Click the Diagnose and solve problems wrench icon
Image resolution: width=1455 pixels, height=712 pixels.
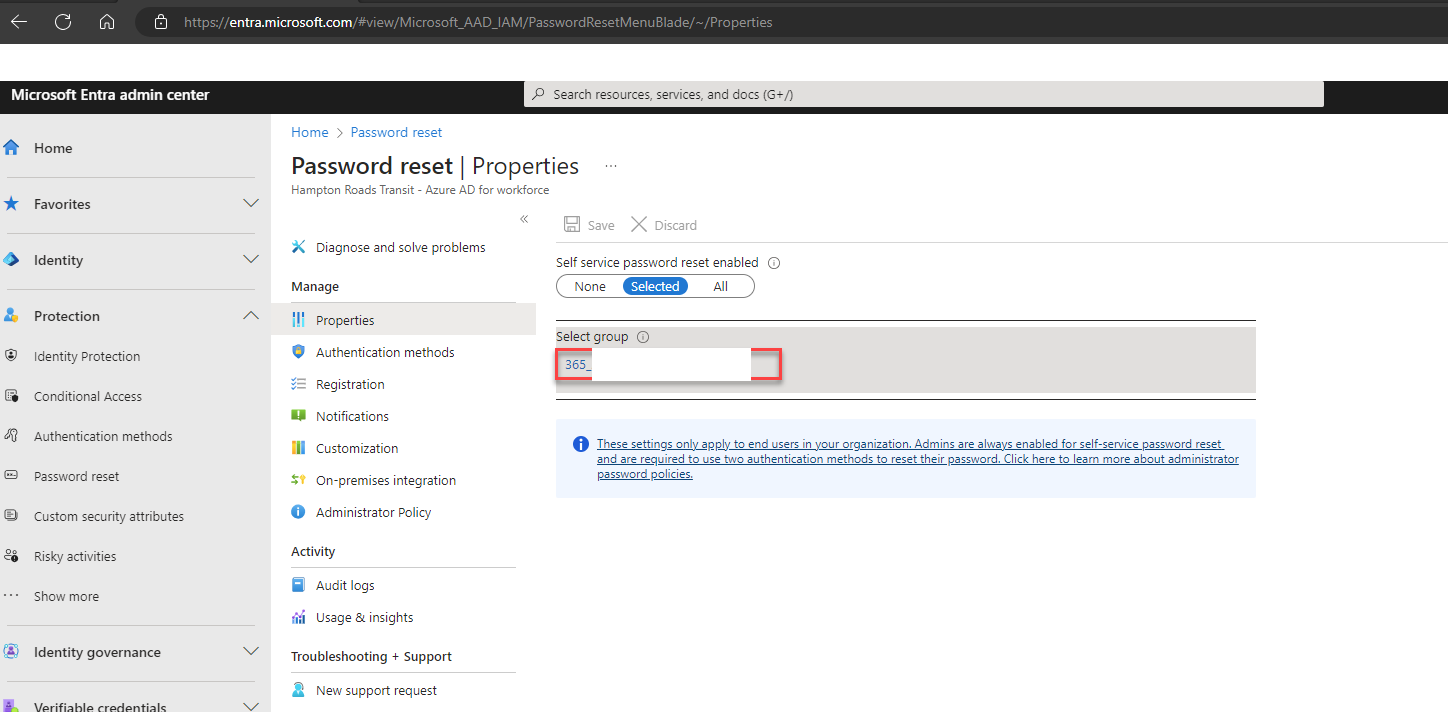click(298, 247)
